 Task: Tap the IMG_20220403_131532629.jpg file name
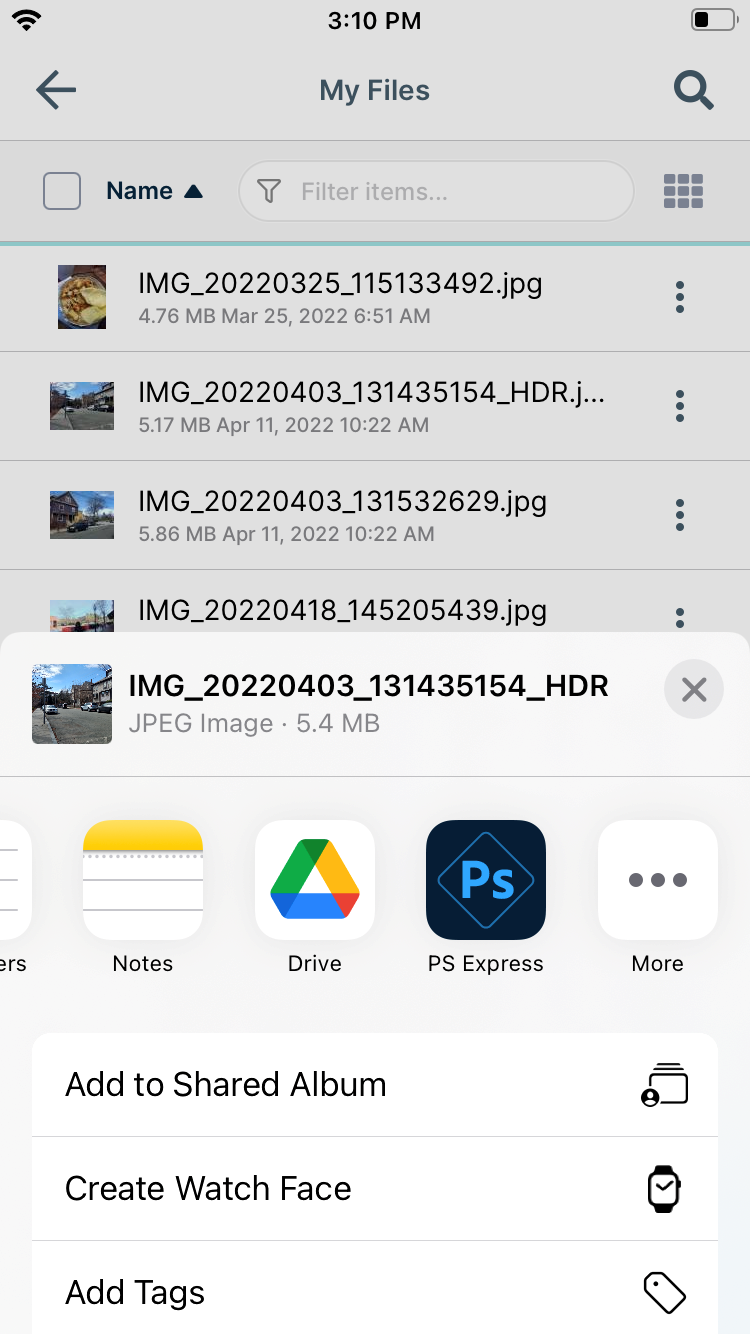tap(342, 501)
